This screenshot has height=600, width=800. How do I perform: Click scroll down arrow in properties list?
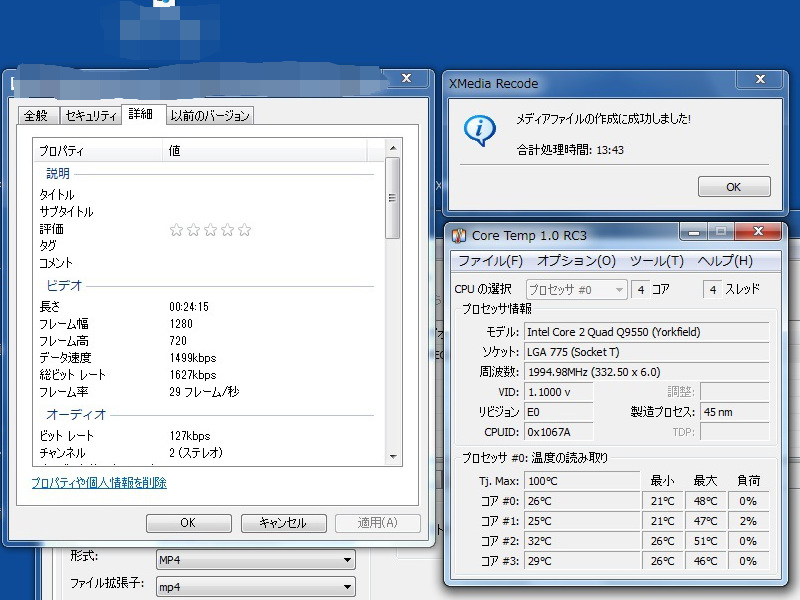(393, 457)
